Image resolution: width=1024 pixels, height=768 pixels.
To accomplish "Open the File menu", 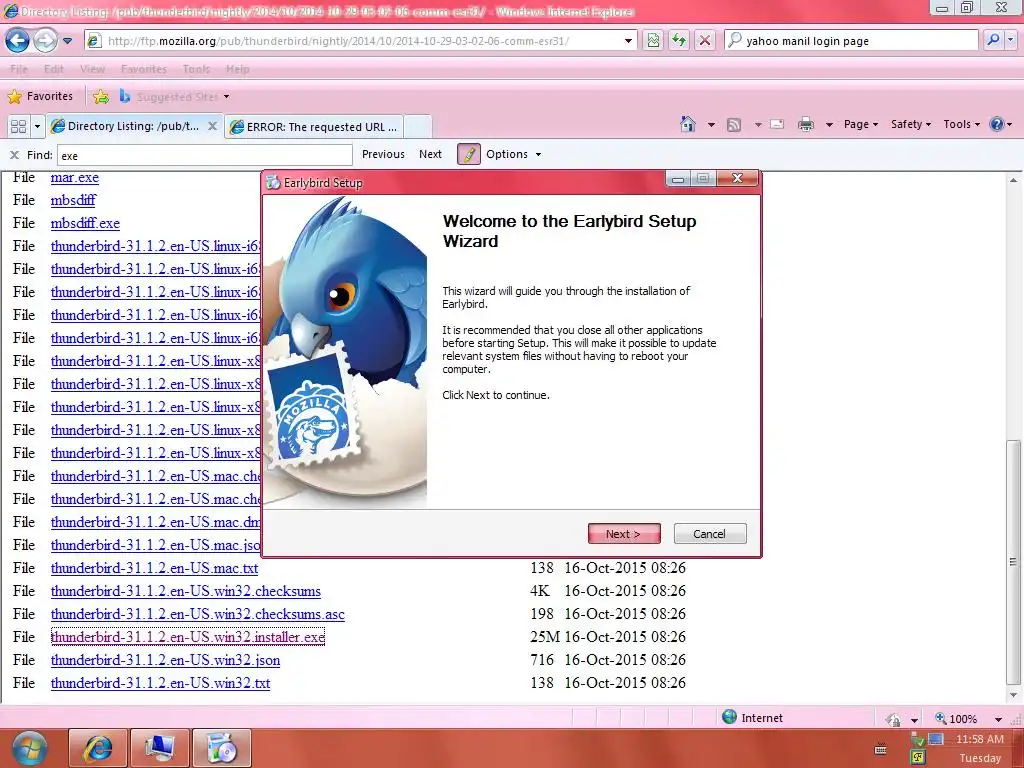I will [x=19, y=69].
